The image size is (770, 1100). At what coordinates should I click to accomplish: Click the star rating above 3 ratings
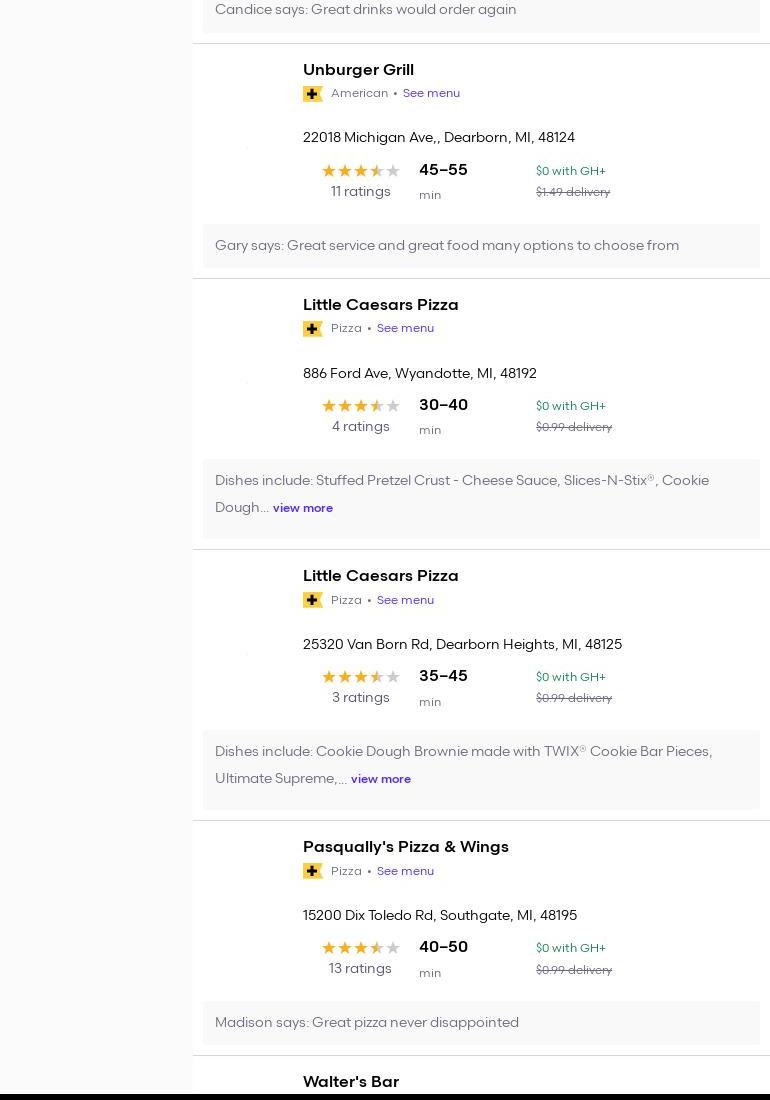point(360,677)
